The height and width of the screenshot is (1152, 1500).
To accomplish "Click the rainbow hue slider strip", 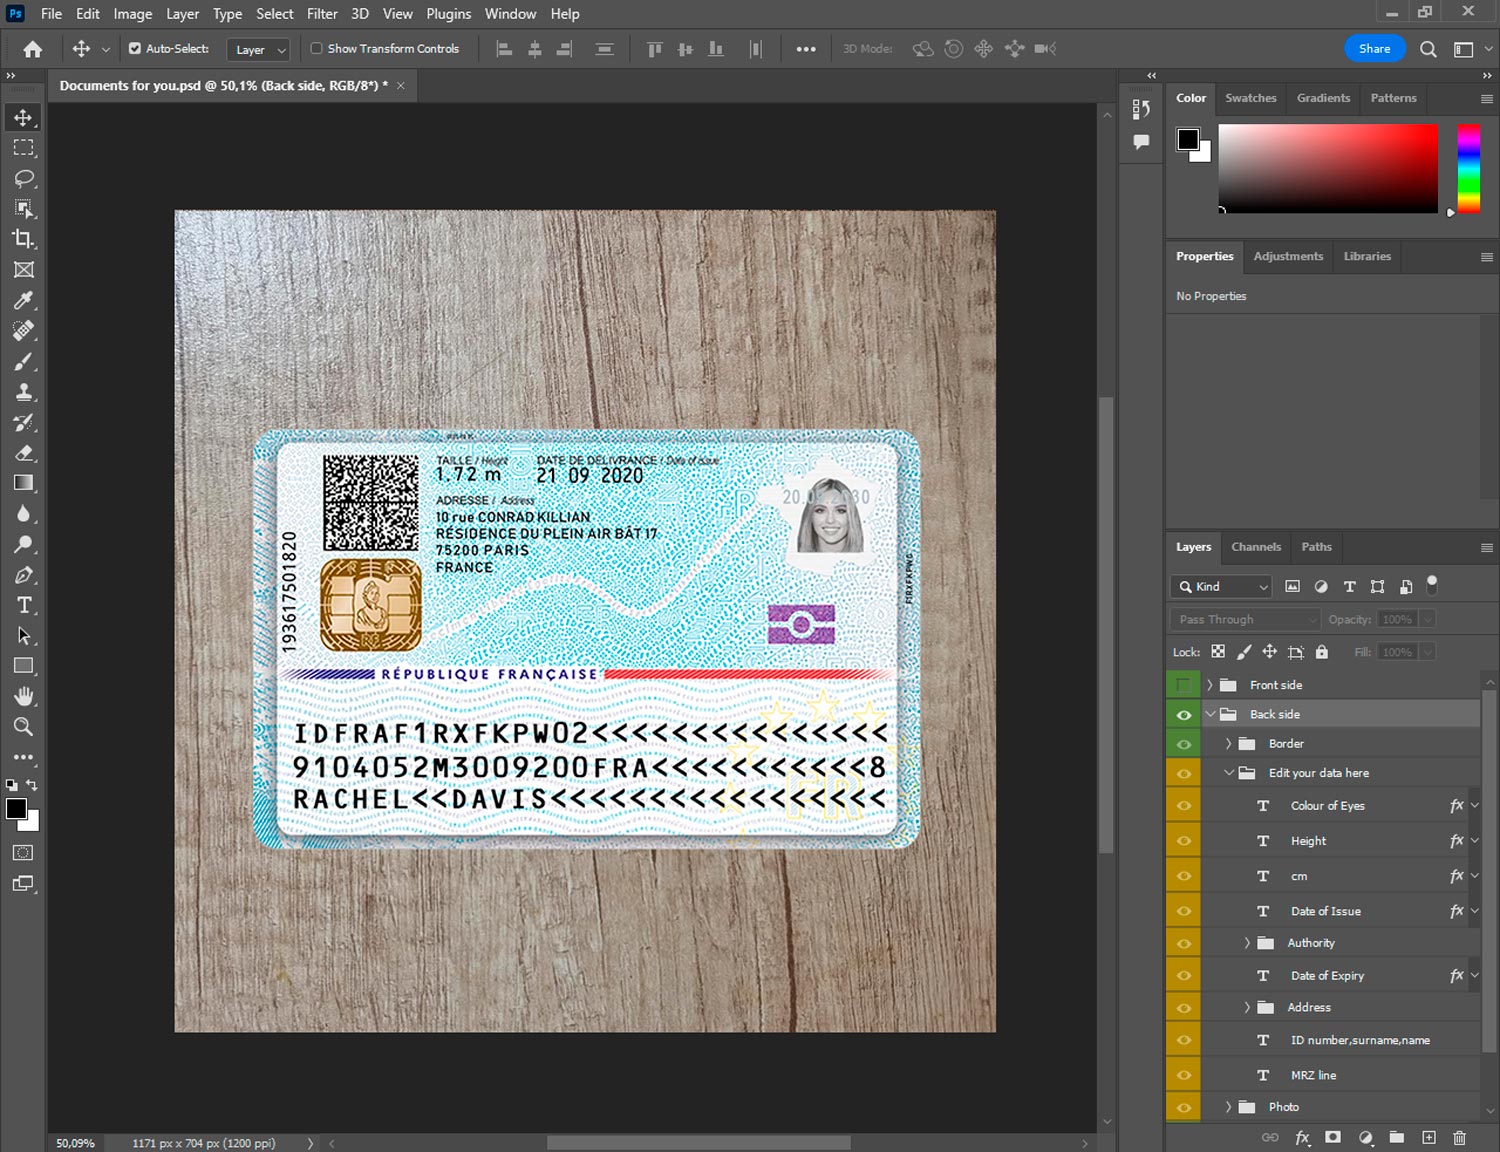I will [x=1468, y=167].
